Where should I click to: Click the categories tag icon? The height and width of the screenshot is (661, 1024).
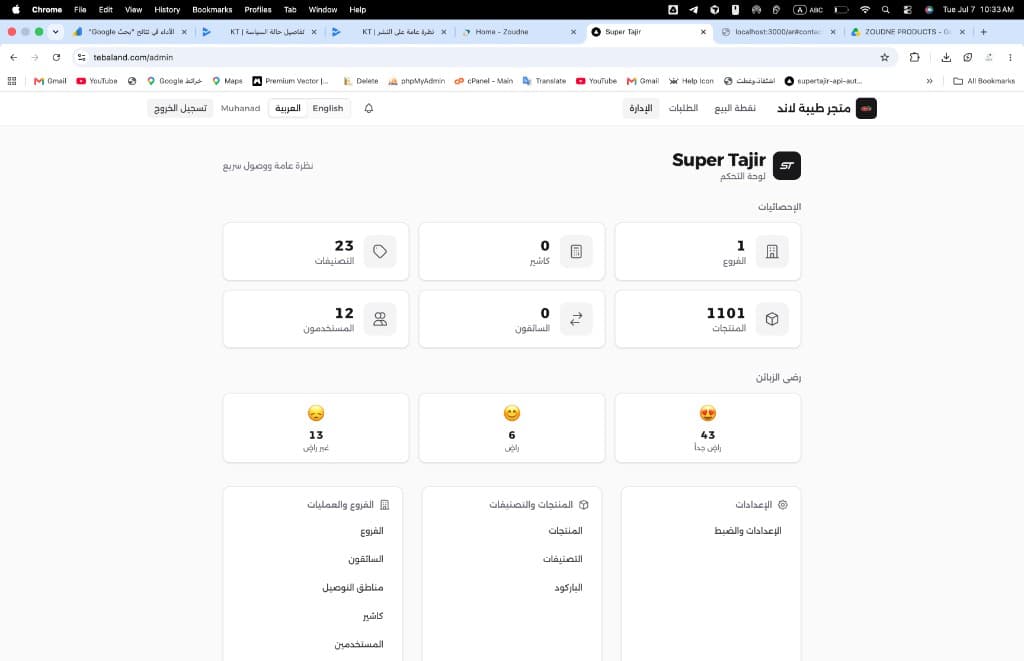pos(380,251)
